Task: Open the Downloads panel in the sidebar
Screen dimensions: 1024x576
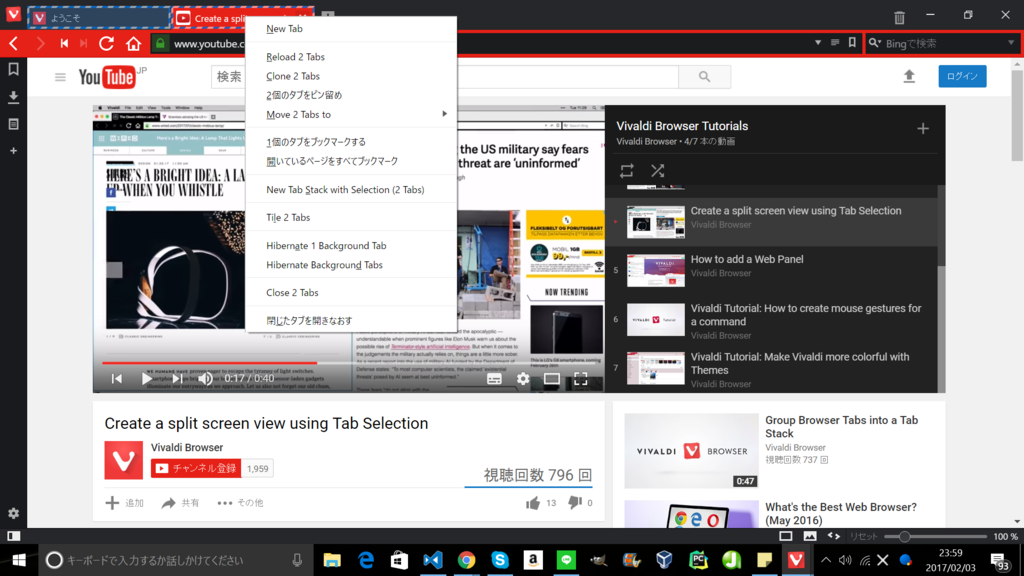Action: pos(13,97)
